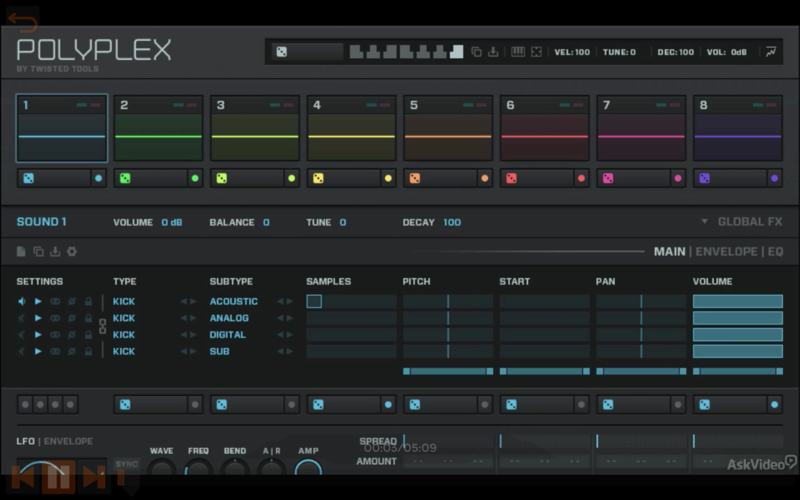Click the copy icon in top toolbar

coord(476,52)
